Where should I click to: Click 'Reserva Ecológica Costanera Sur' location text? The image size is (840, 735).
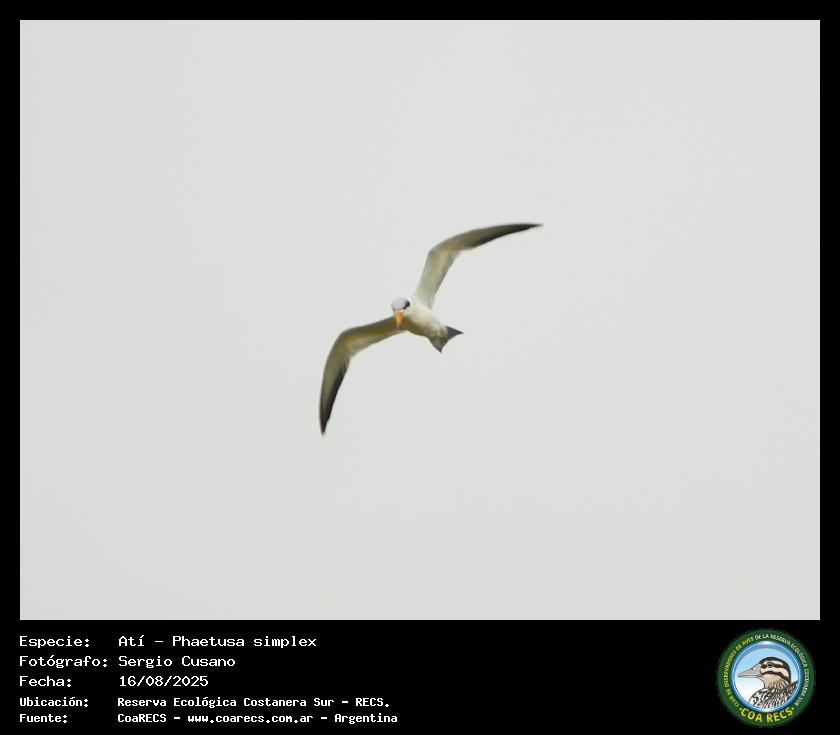[226, 702]
